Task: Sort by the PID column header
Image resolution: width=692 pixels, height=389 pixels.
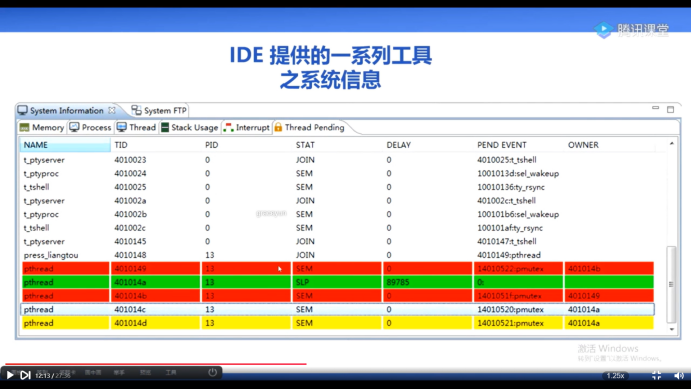Action: 247,145
